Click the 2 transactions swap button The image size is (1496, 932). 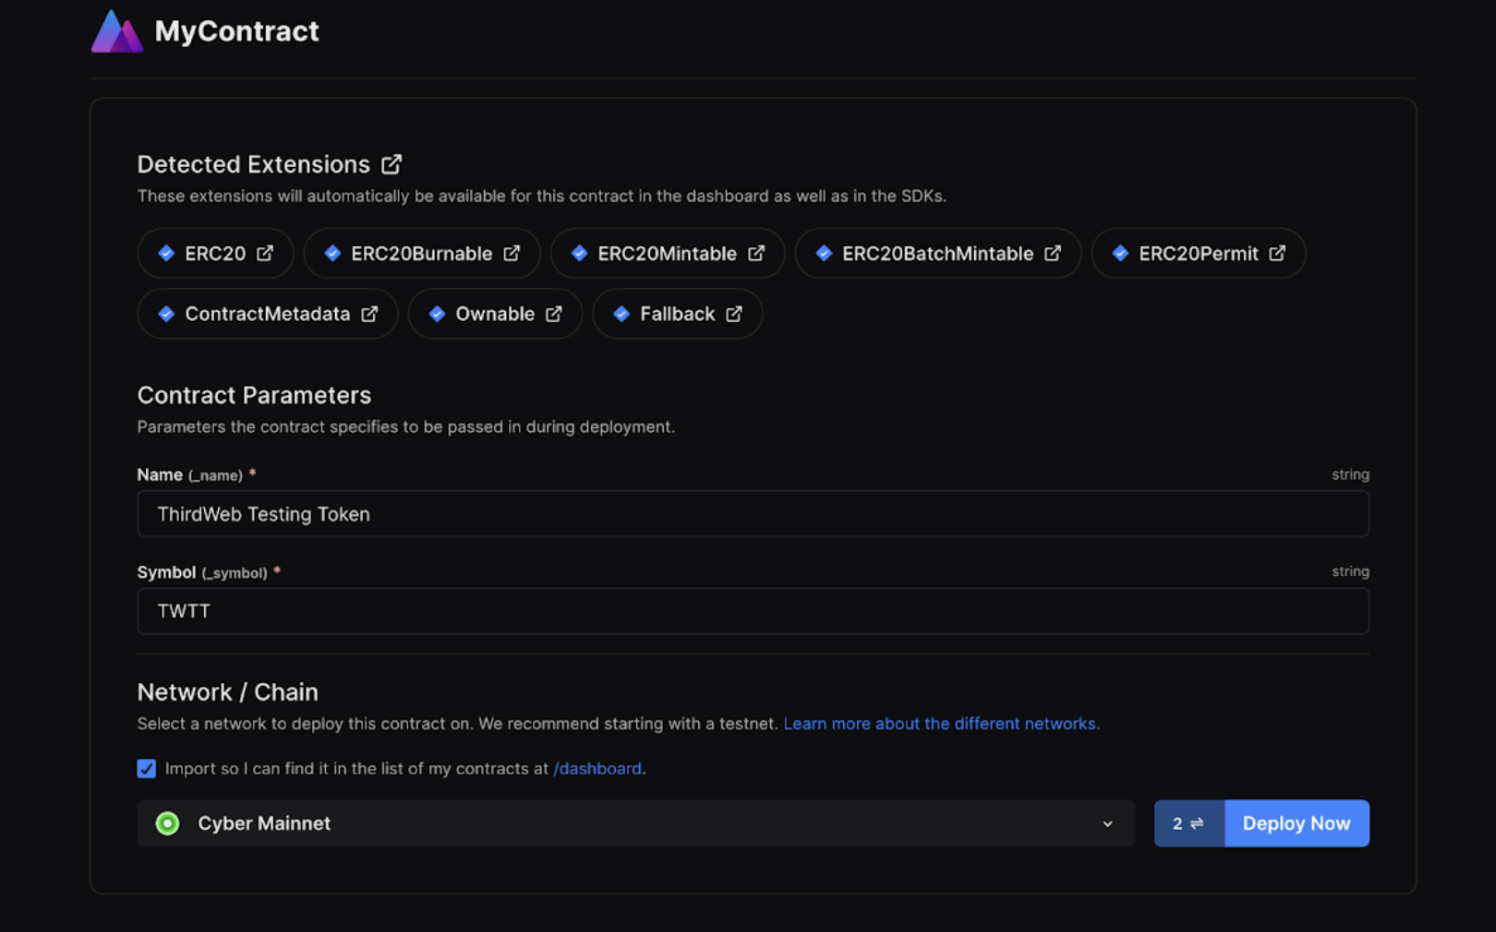1189,824
